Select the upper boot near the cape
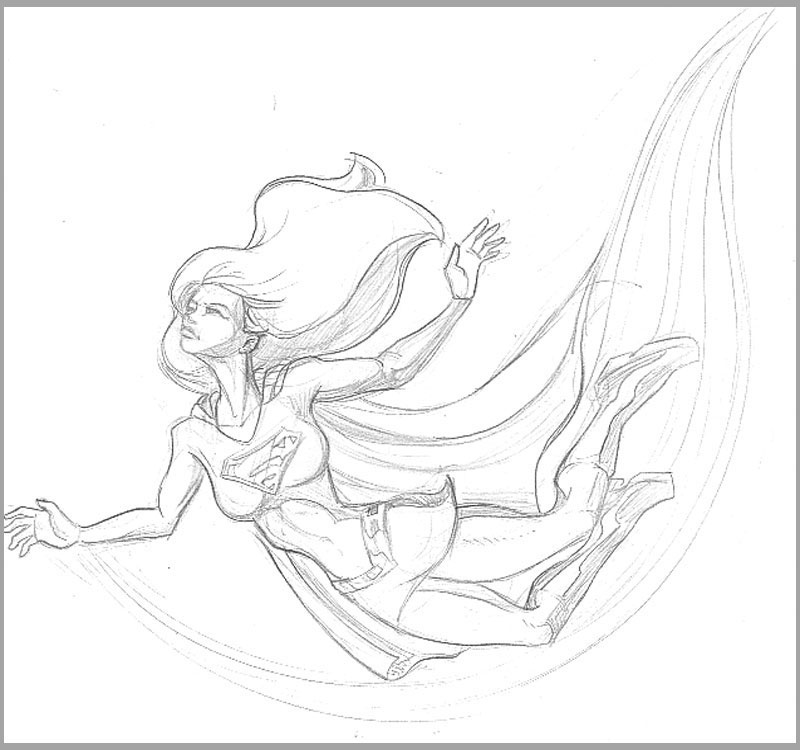800x750 pixels. 640,365
